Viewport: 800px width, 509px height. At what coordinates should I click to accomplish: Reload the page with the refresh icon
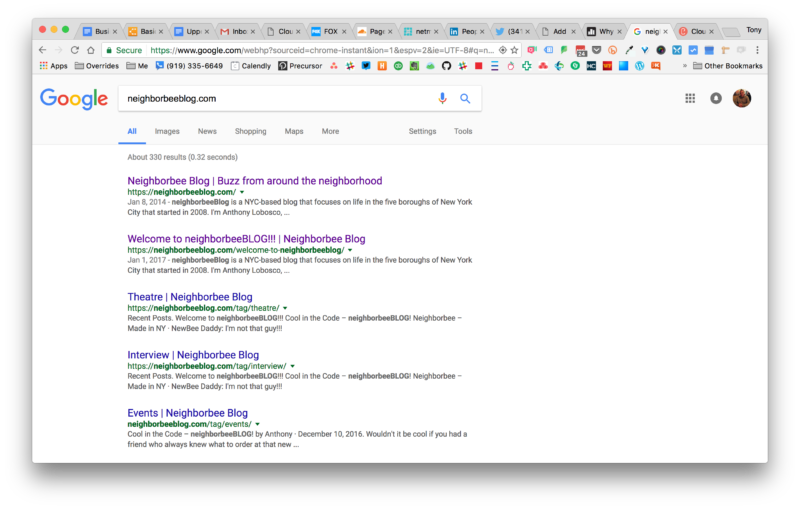(74, 50)
